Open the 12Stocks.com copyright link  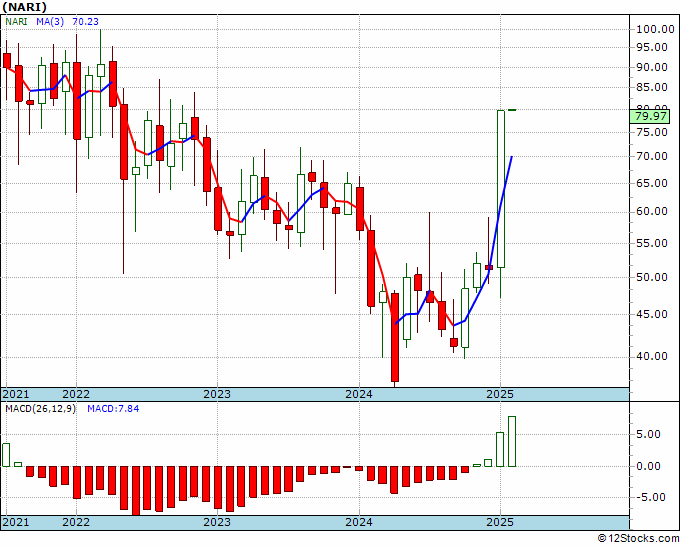click(638, 539)
